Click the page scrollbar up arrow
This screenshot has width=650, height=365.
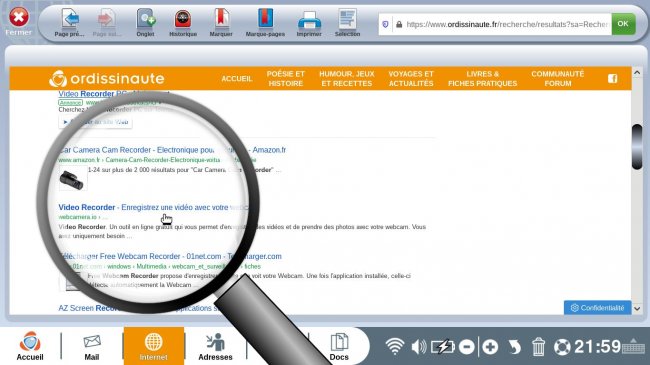tap(637, 73)
